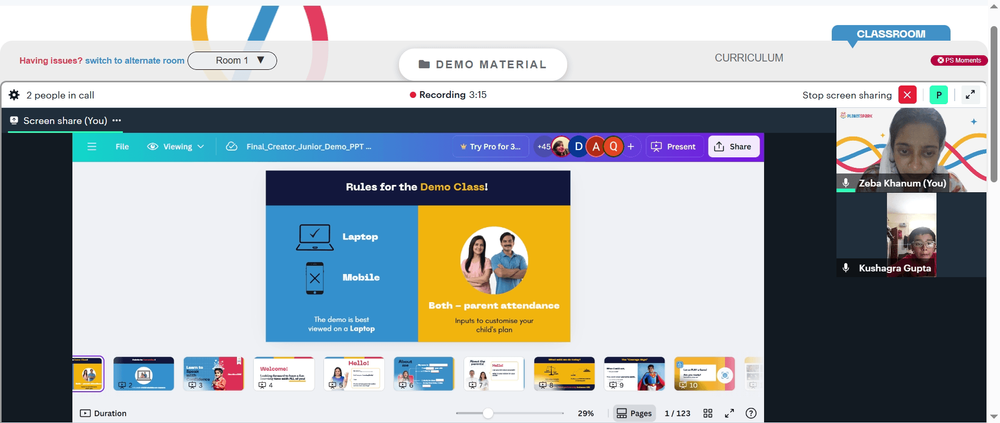Click the file name Final_Creator_Junior_Demo_PPT
This screenshot has width=1000, height=423.
[309, 147]
